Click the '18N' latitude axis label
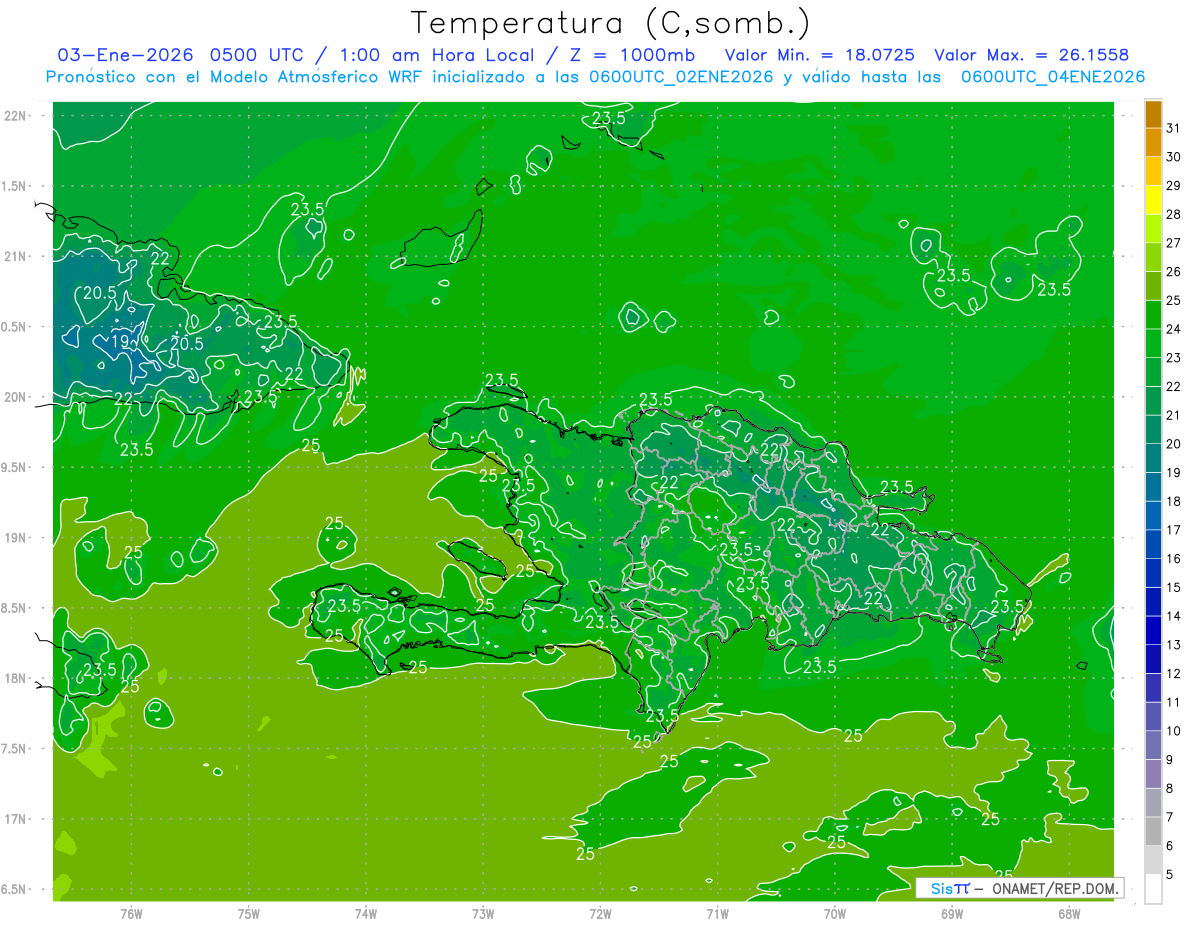The image size is (1200, 927). [16, 678]
